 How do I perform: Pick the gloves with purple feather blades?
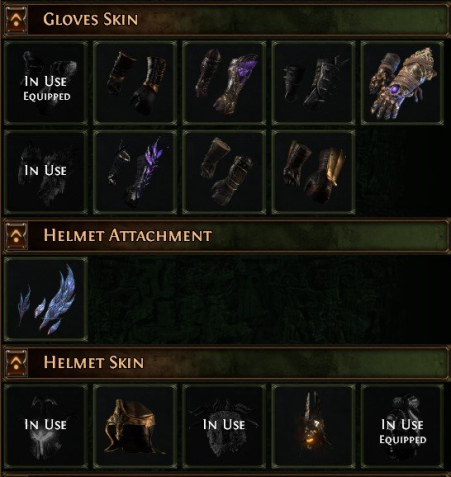pyautogui.click(x=135, y=172)
